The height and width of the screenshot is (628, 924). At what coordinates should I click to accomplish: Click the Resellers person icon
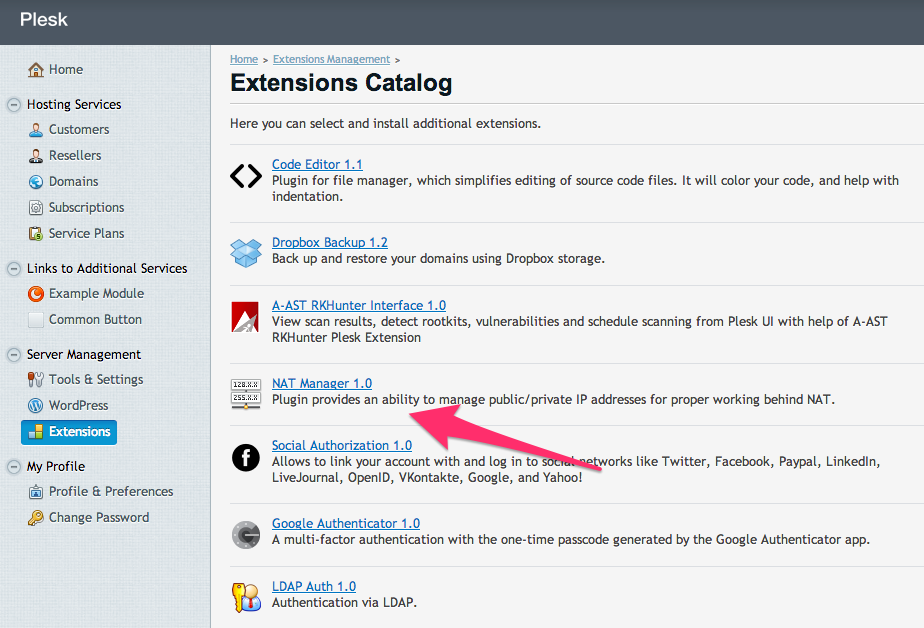[36, 156]
